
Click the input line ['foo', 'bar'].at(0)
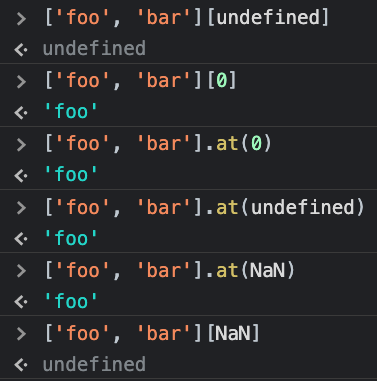pos(158,144)
